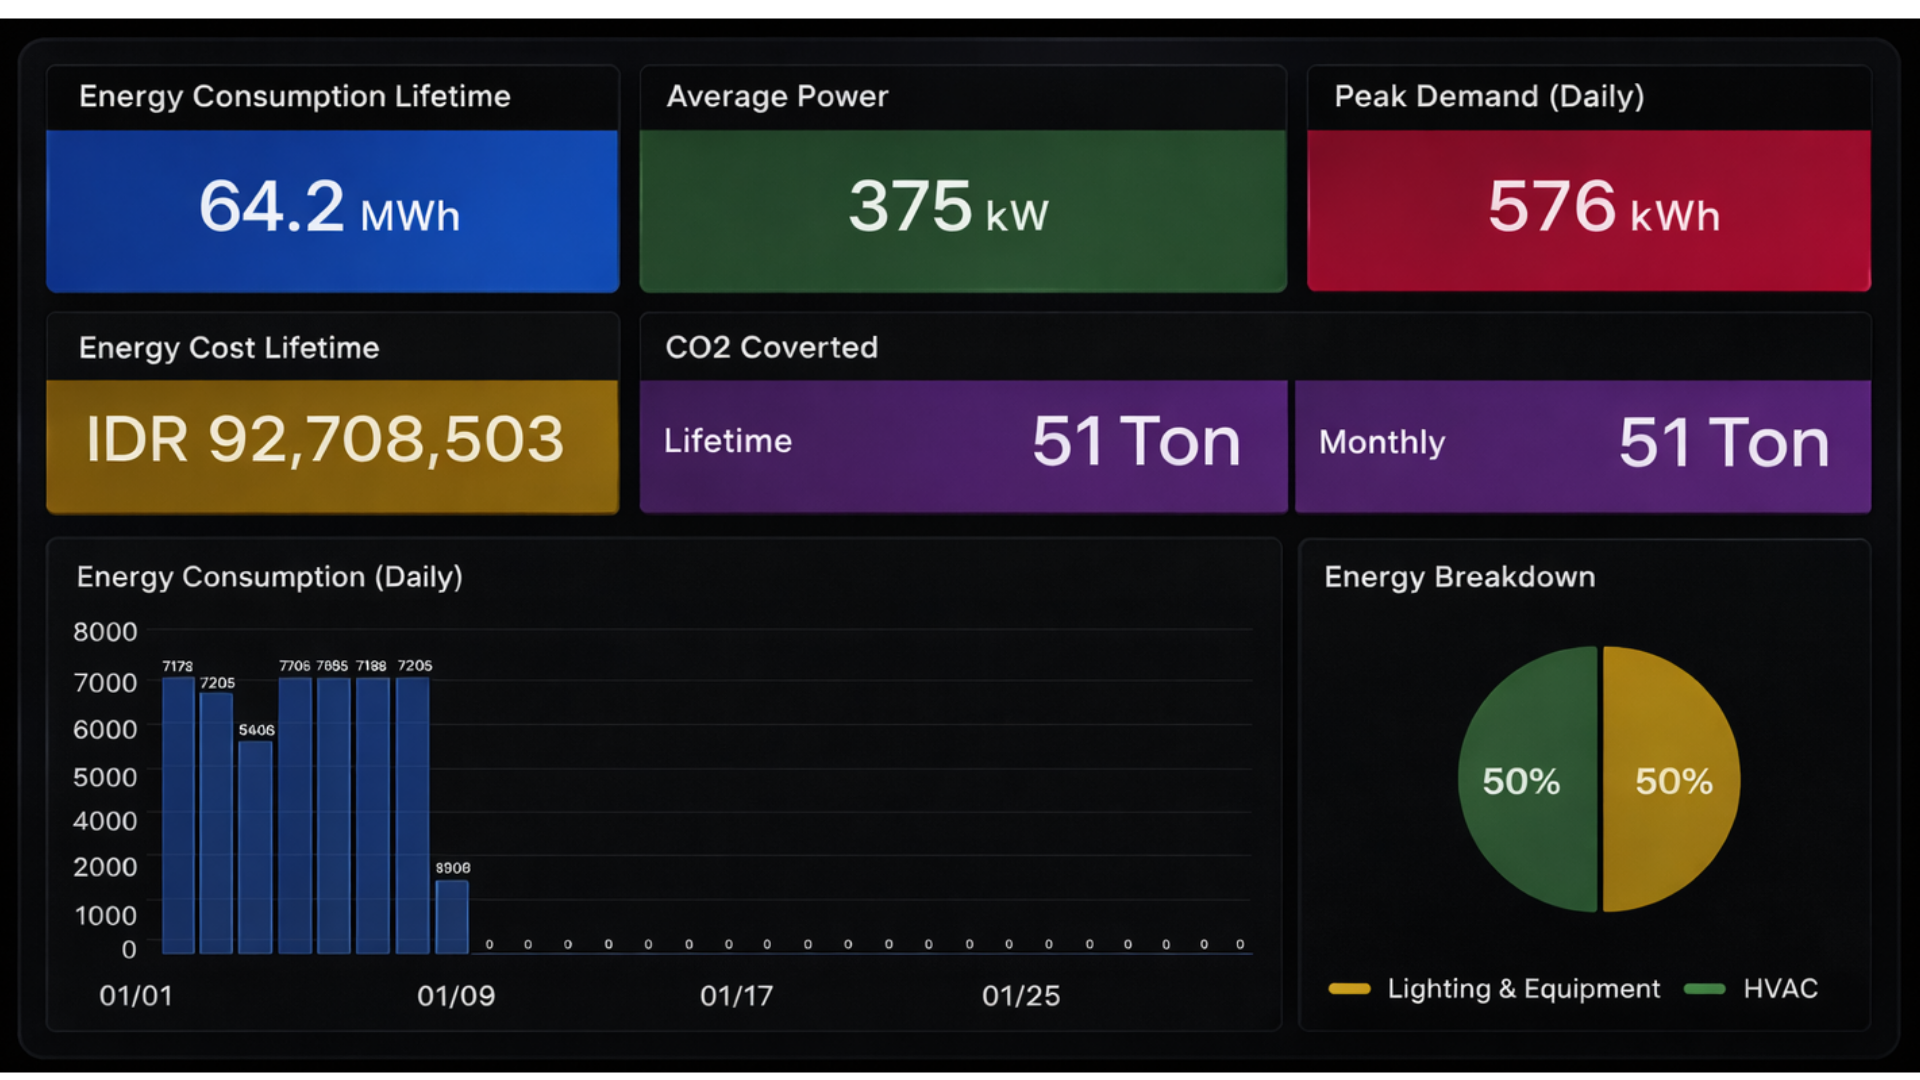Toggle the Lighting & Equipment legend label
1920x1080 pixels.
click(1524, 988)
